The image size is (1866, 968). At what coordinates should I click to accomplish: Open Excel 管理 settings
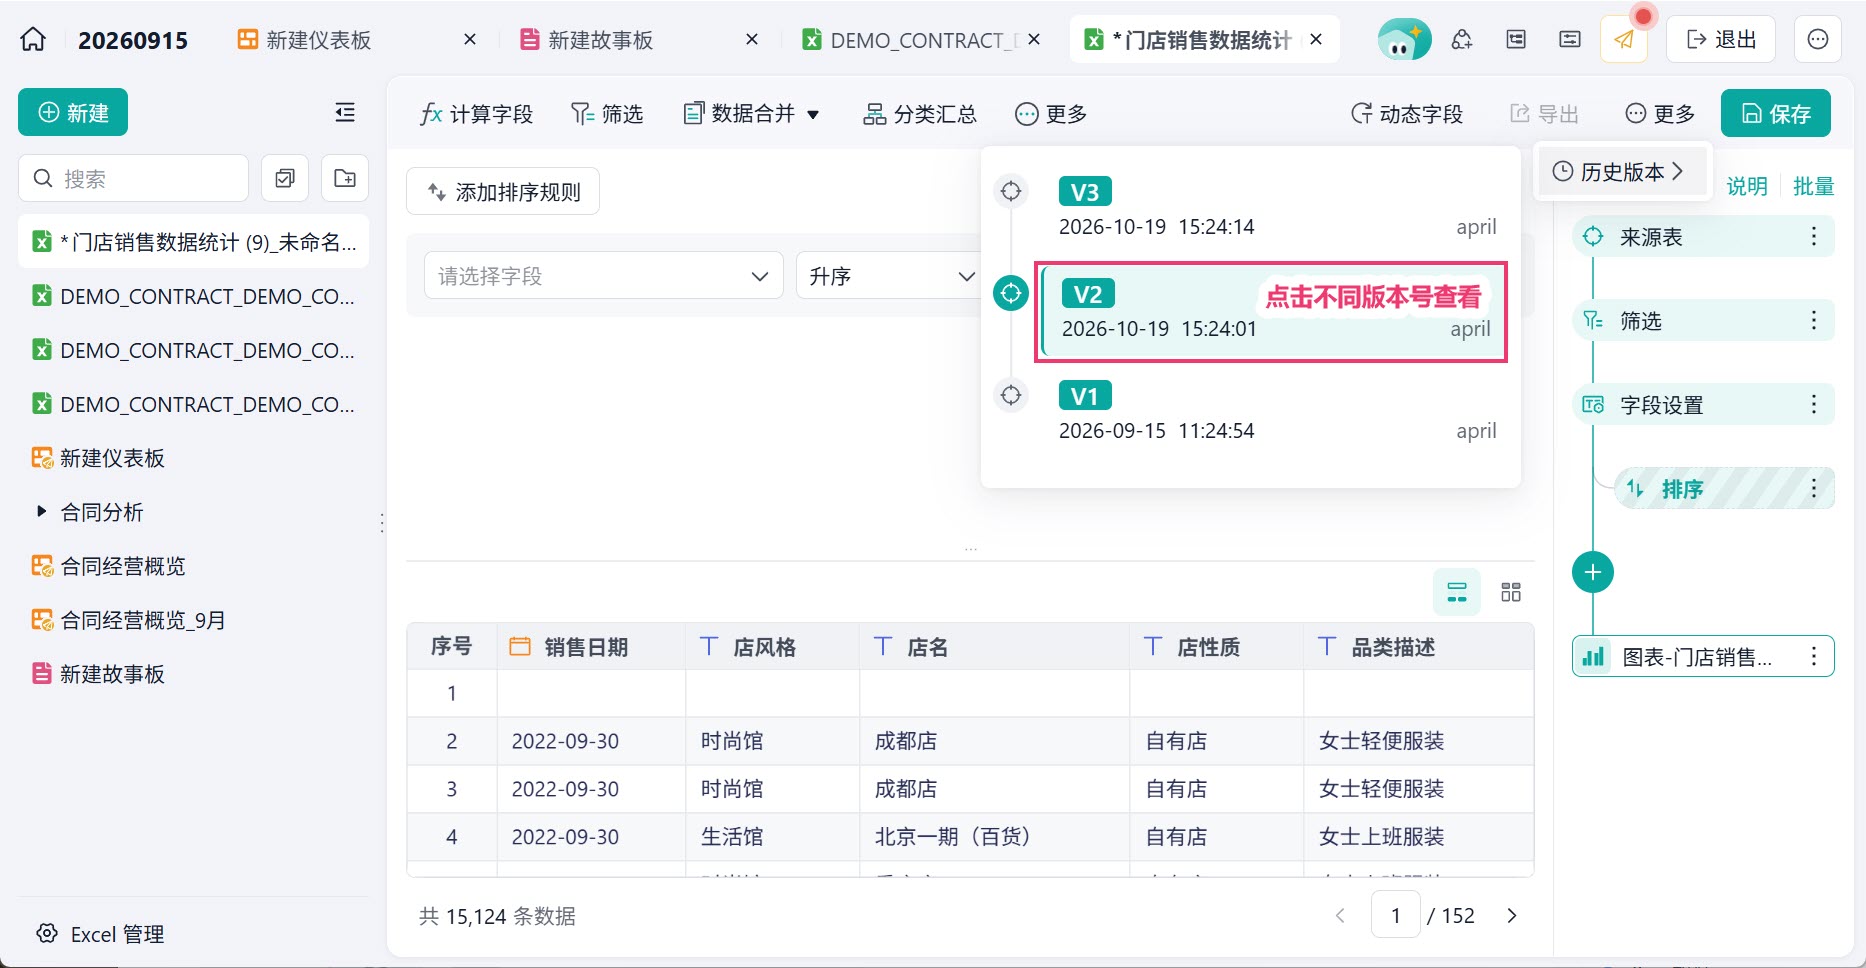100,934
